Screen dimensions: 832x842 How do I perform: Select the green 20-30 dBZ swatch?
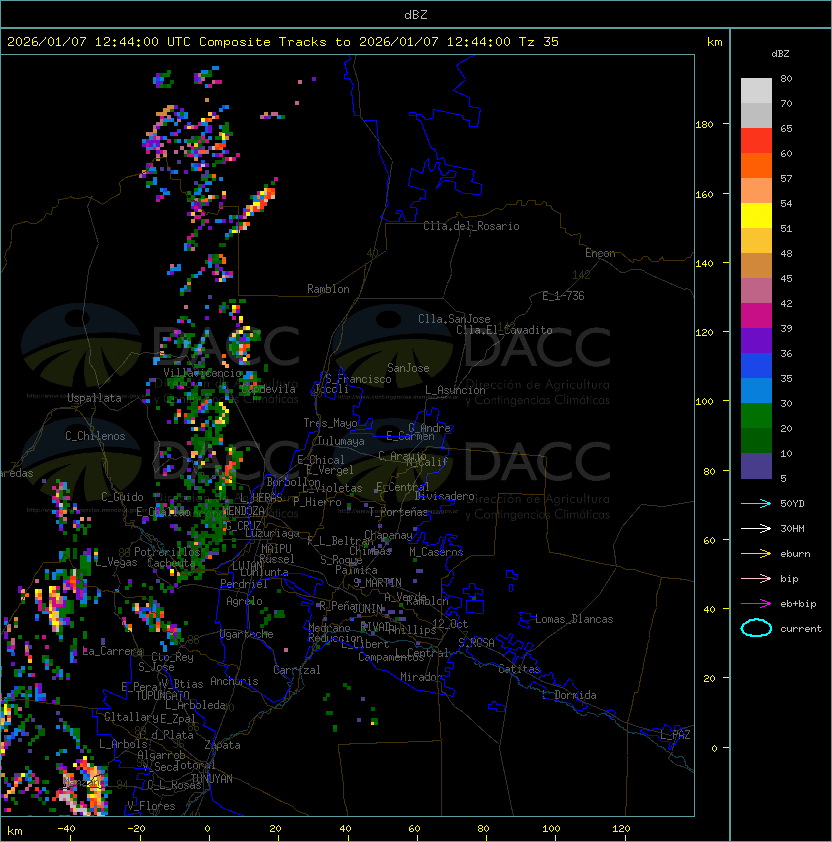pyautogui.click(x=756, y=416)
